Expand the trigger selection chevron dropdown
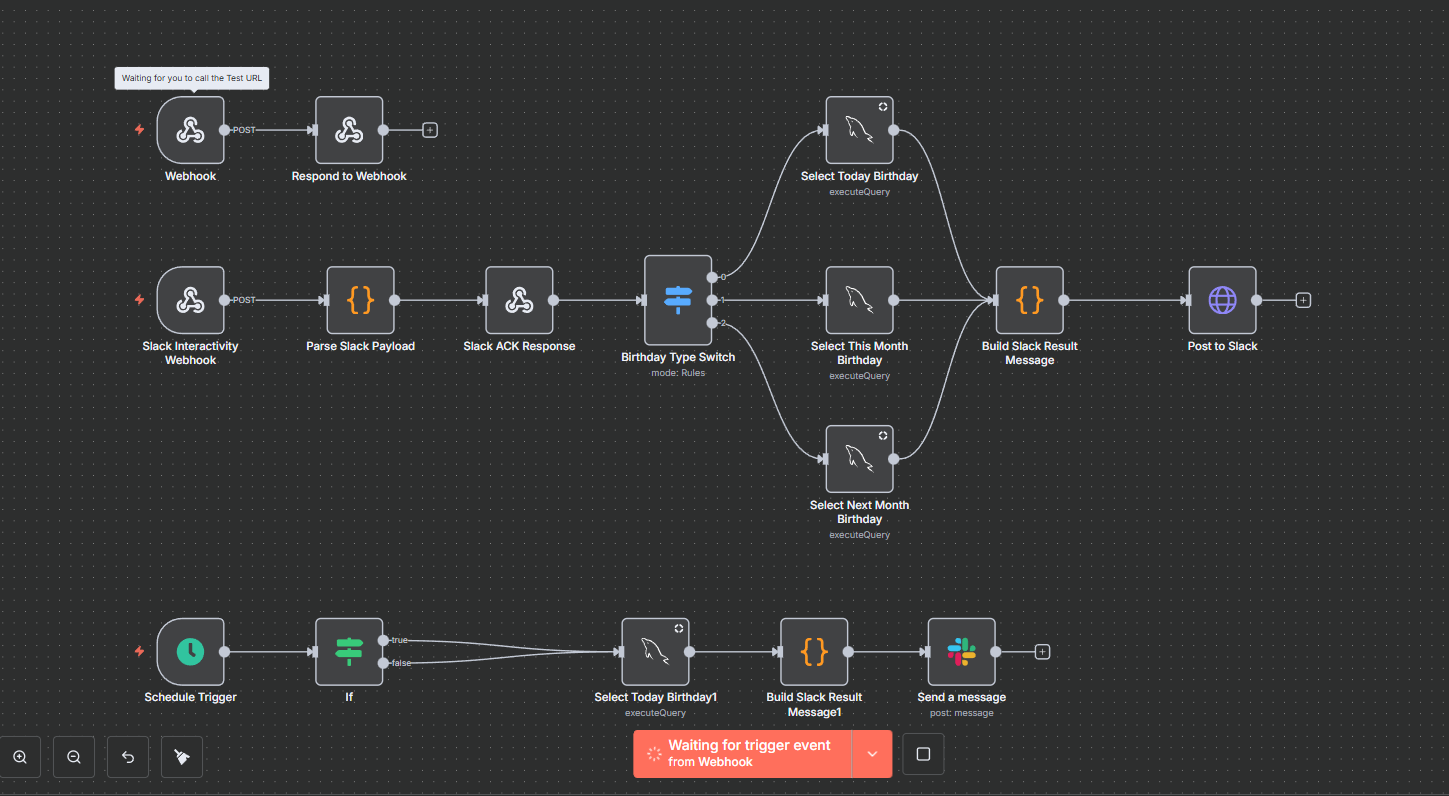This screenshot has height=796, width=1449. [x=872, y=754]
